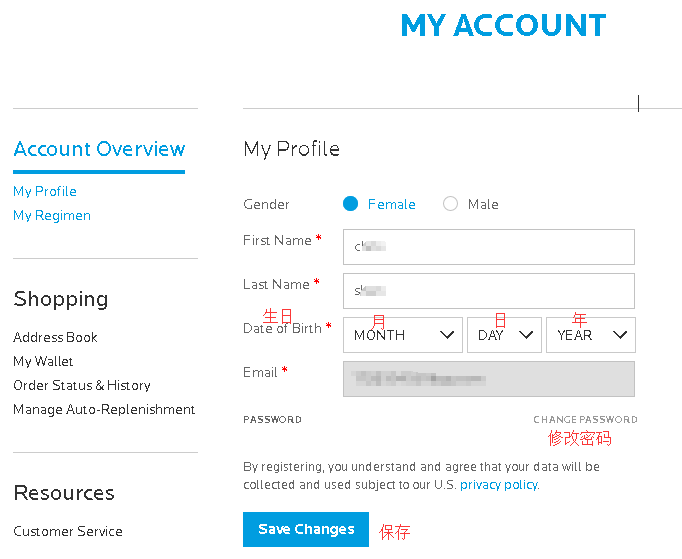Click the First Name input field
Viewport: 682px width, 559px height.
pyautogui.click(x=488, y=247)
